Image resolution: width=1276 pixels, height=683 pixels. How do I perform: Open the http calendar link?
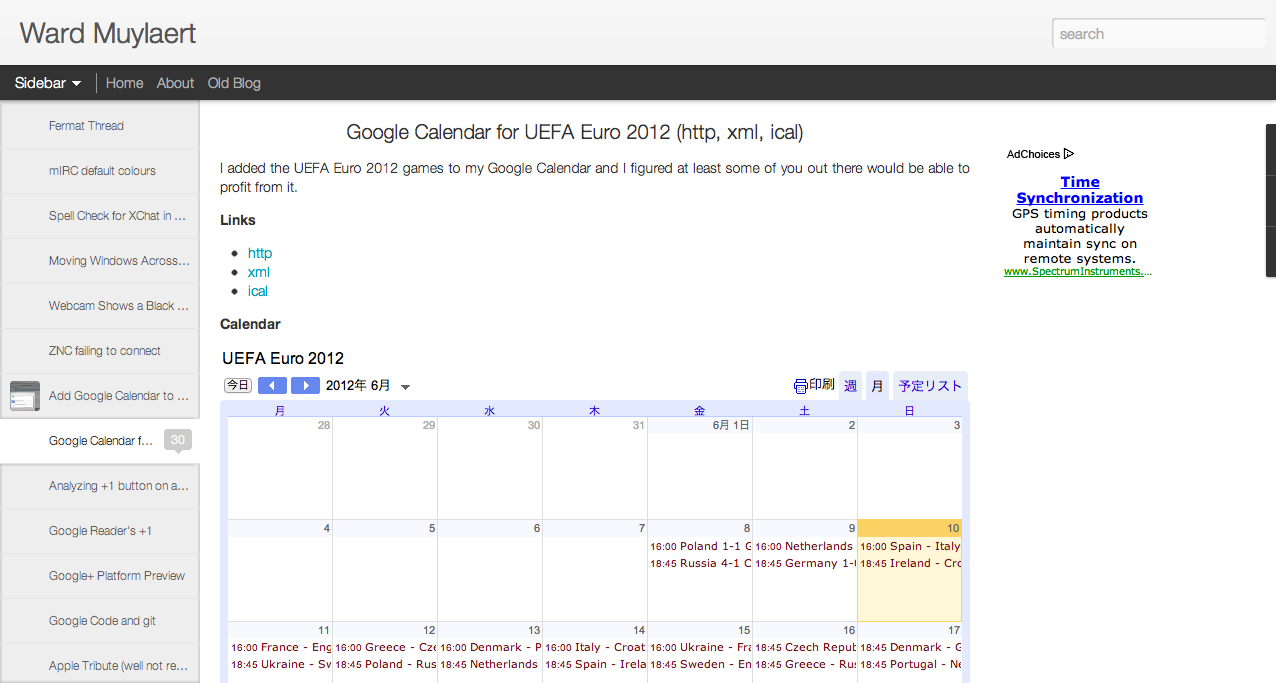tap(260, 253)
